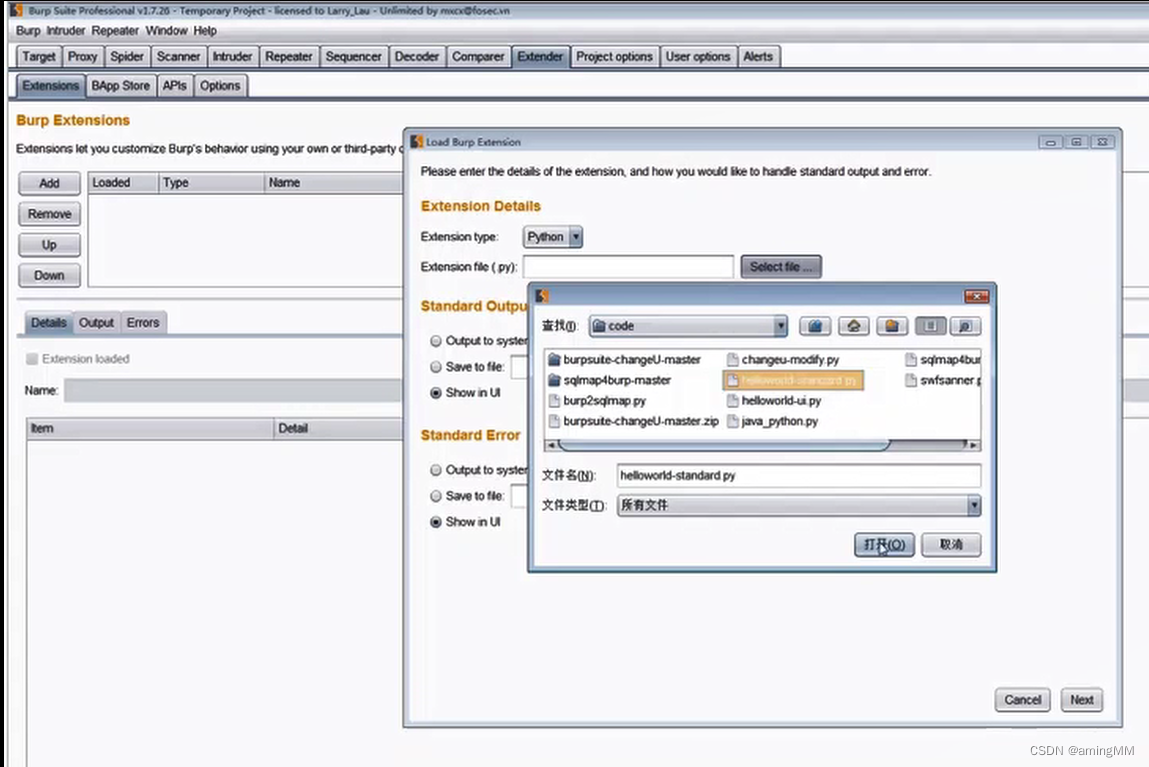Create a new folder in file chooser
1149x767 pixels.
pos(892,326)
